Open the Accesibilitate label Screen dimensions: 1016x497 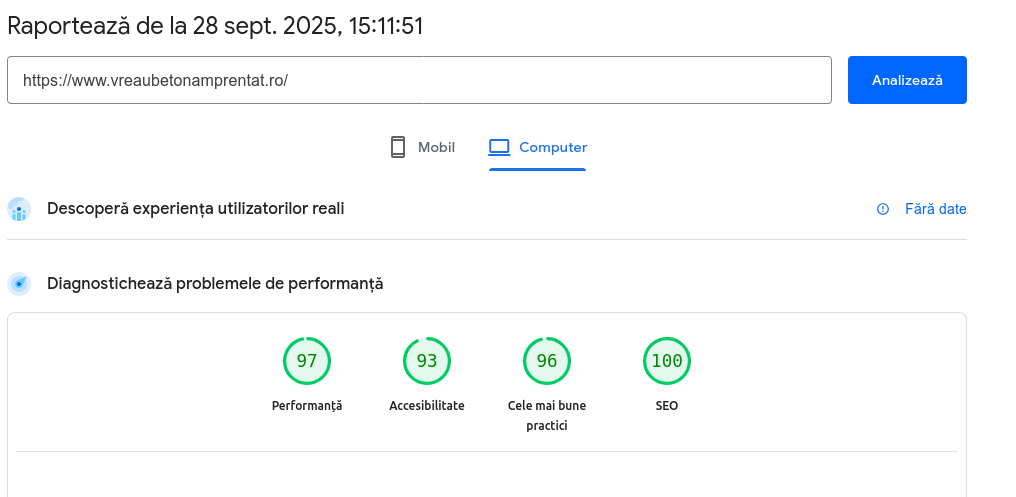(427, 406)
